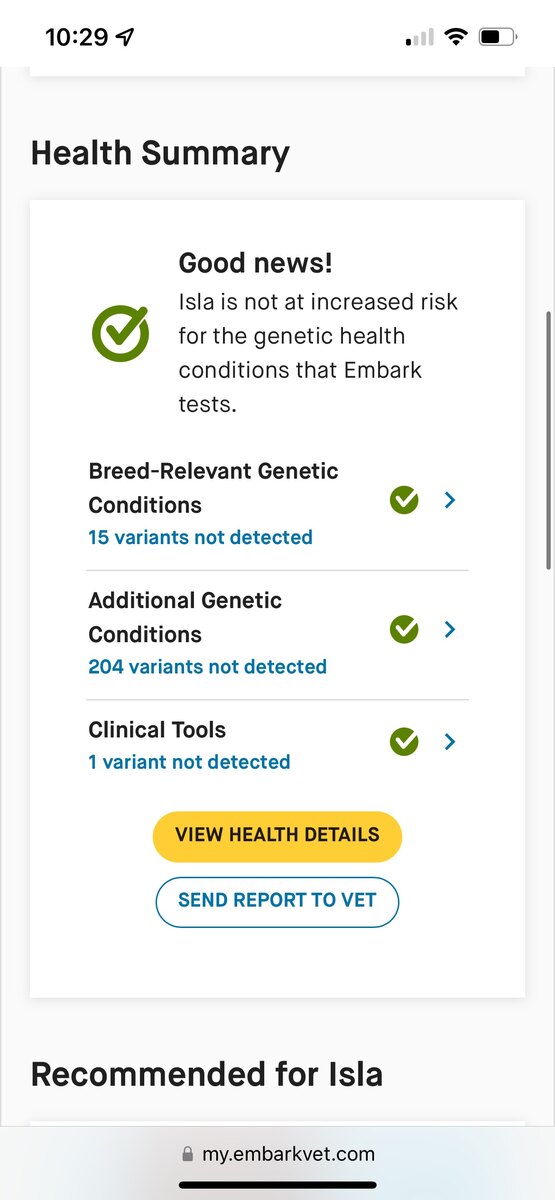Viewport: 555px width, 1200px height.
Task: Expand the Clinical Tools row chevron
Action: pyautogui.click(x=450, y=742)
